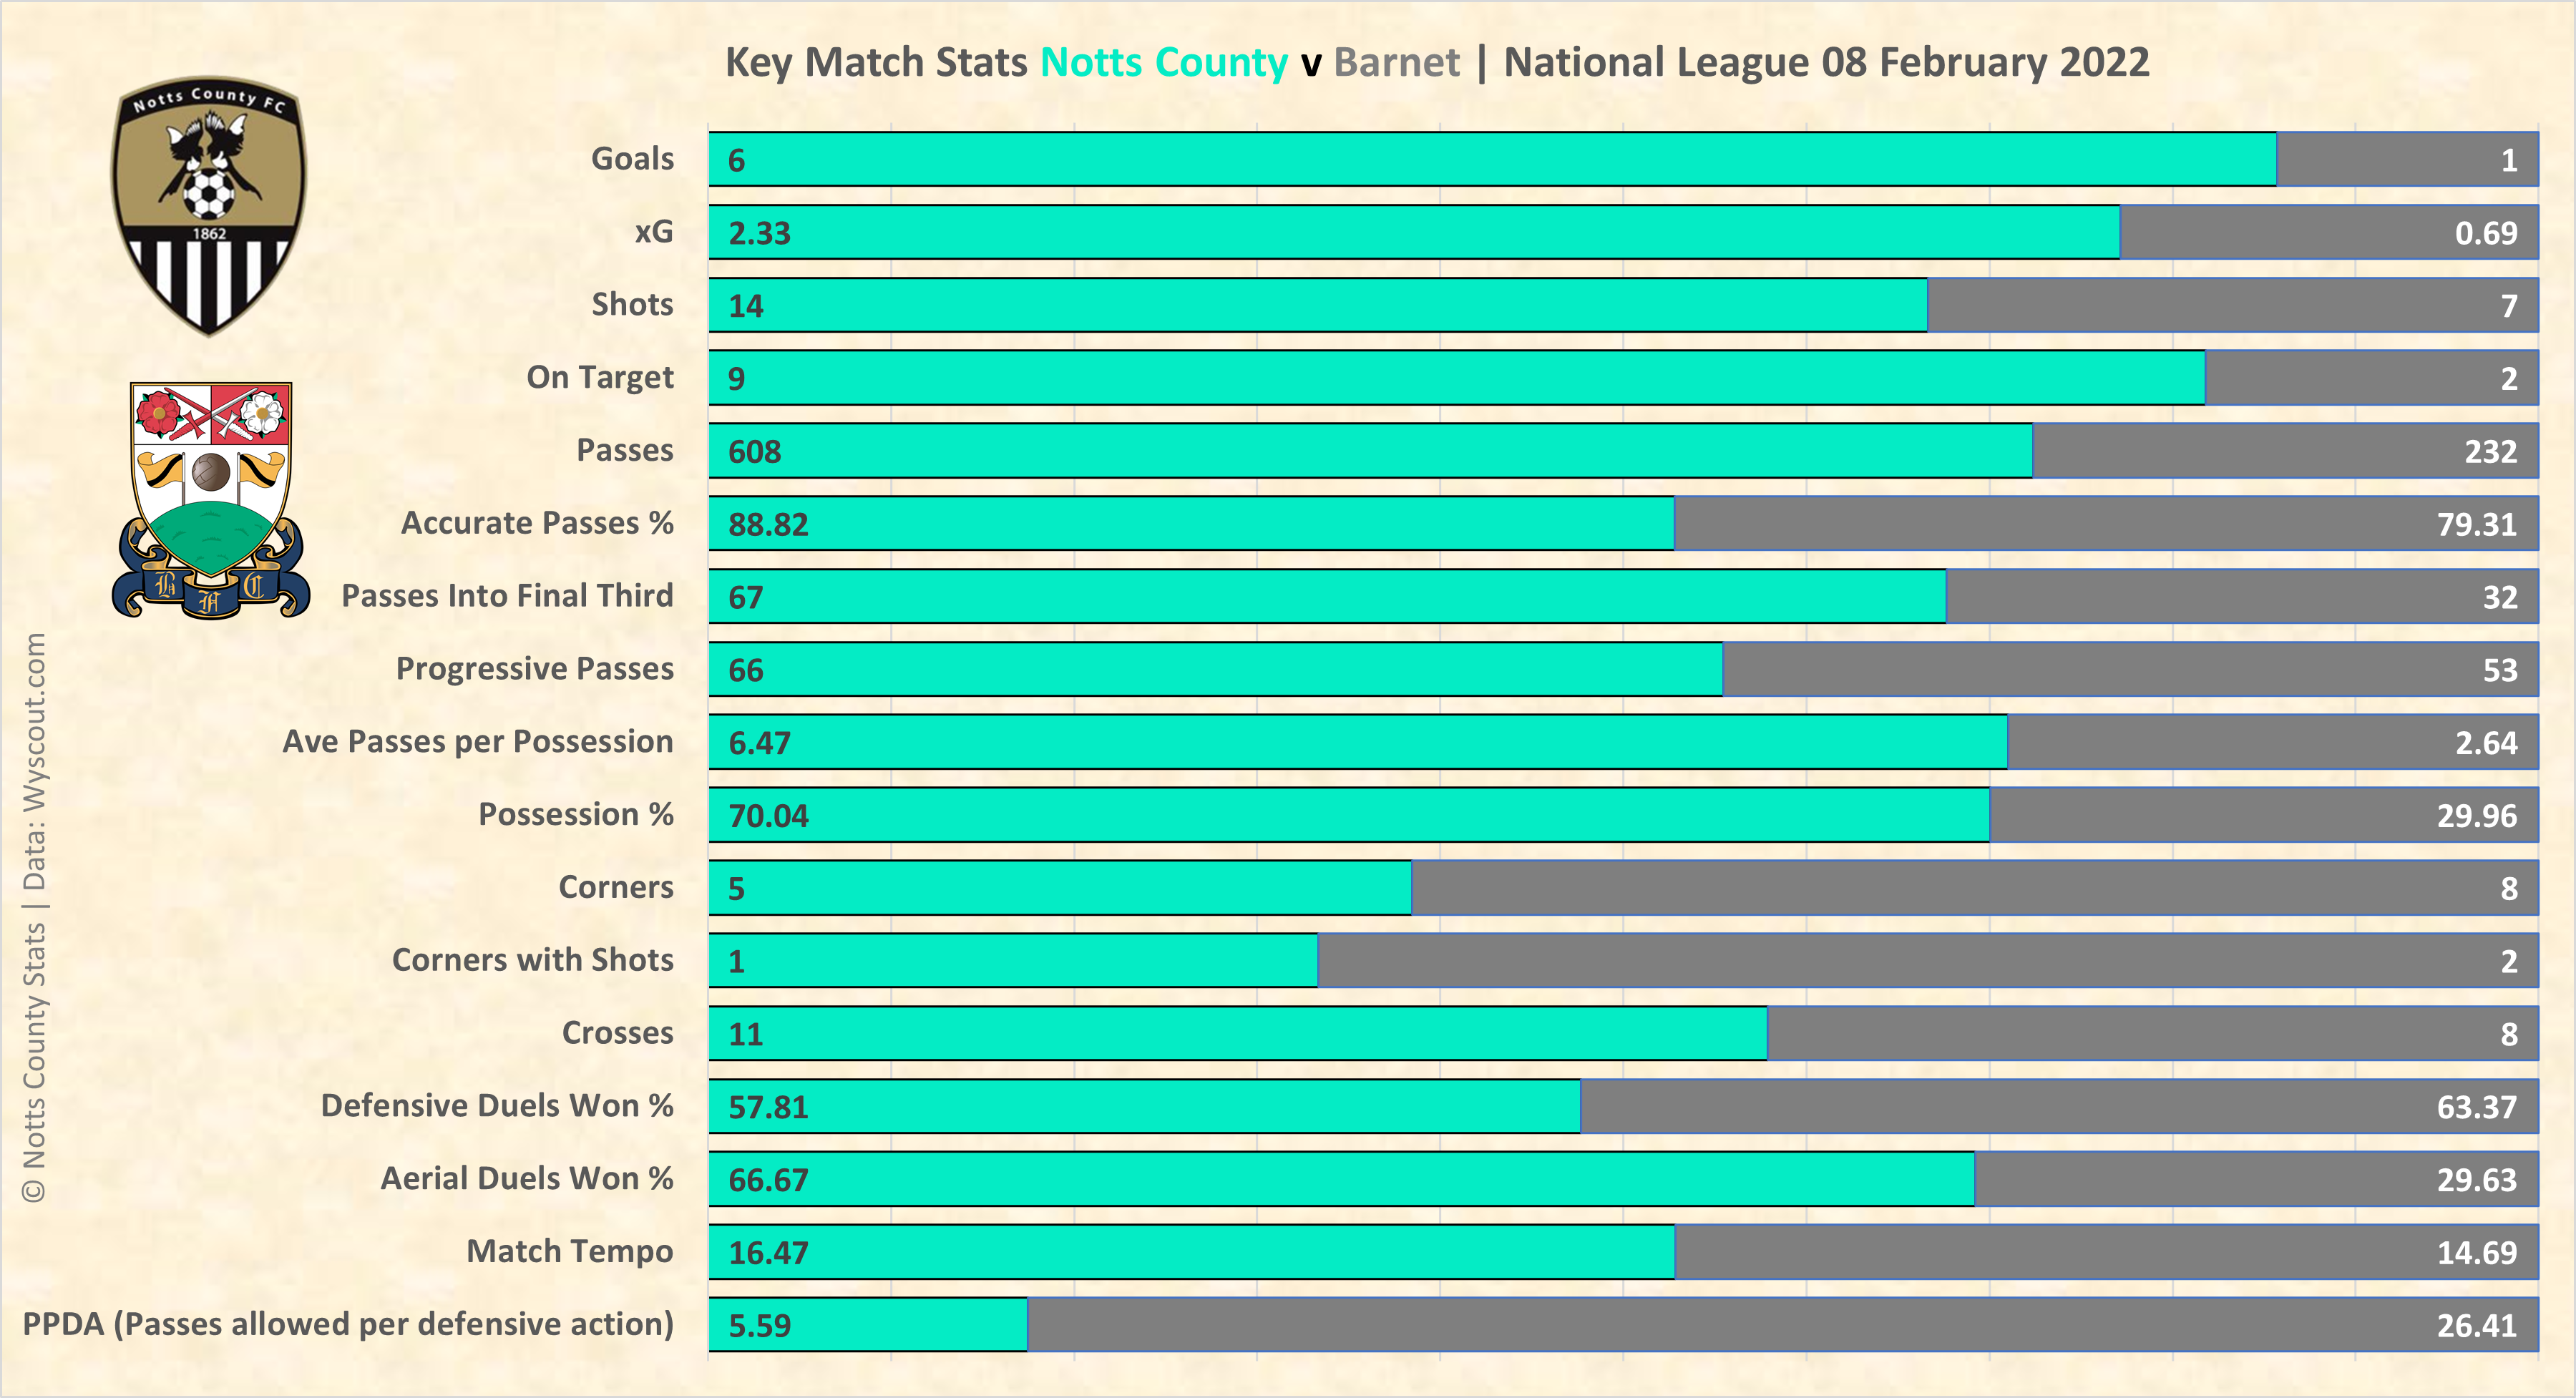Click Notts County in the chart title
Image resolution: width=2576 pixels, height=1398 pixels.
click(1163, 62)
